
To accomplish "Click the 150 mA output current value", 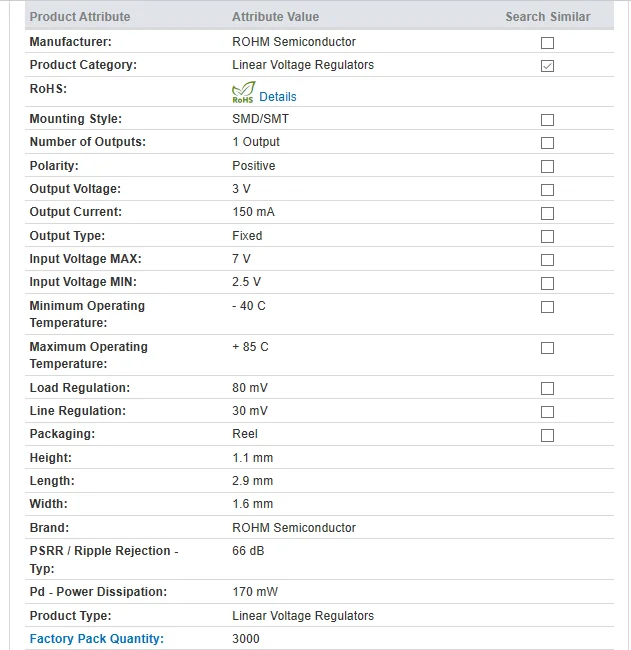I will (x=253, y=212).
